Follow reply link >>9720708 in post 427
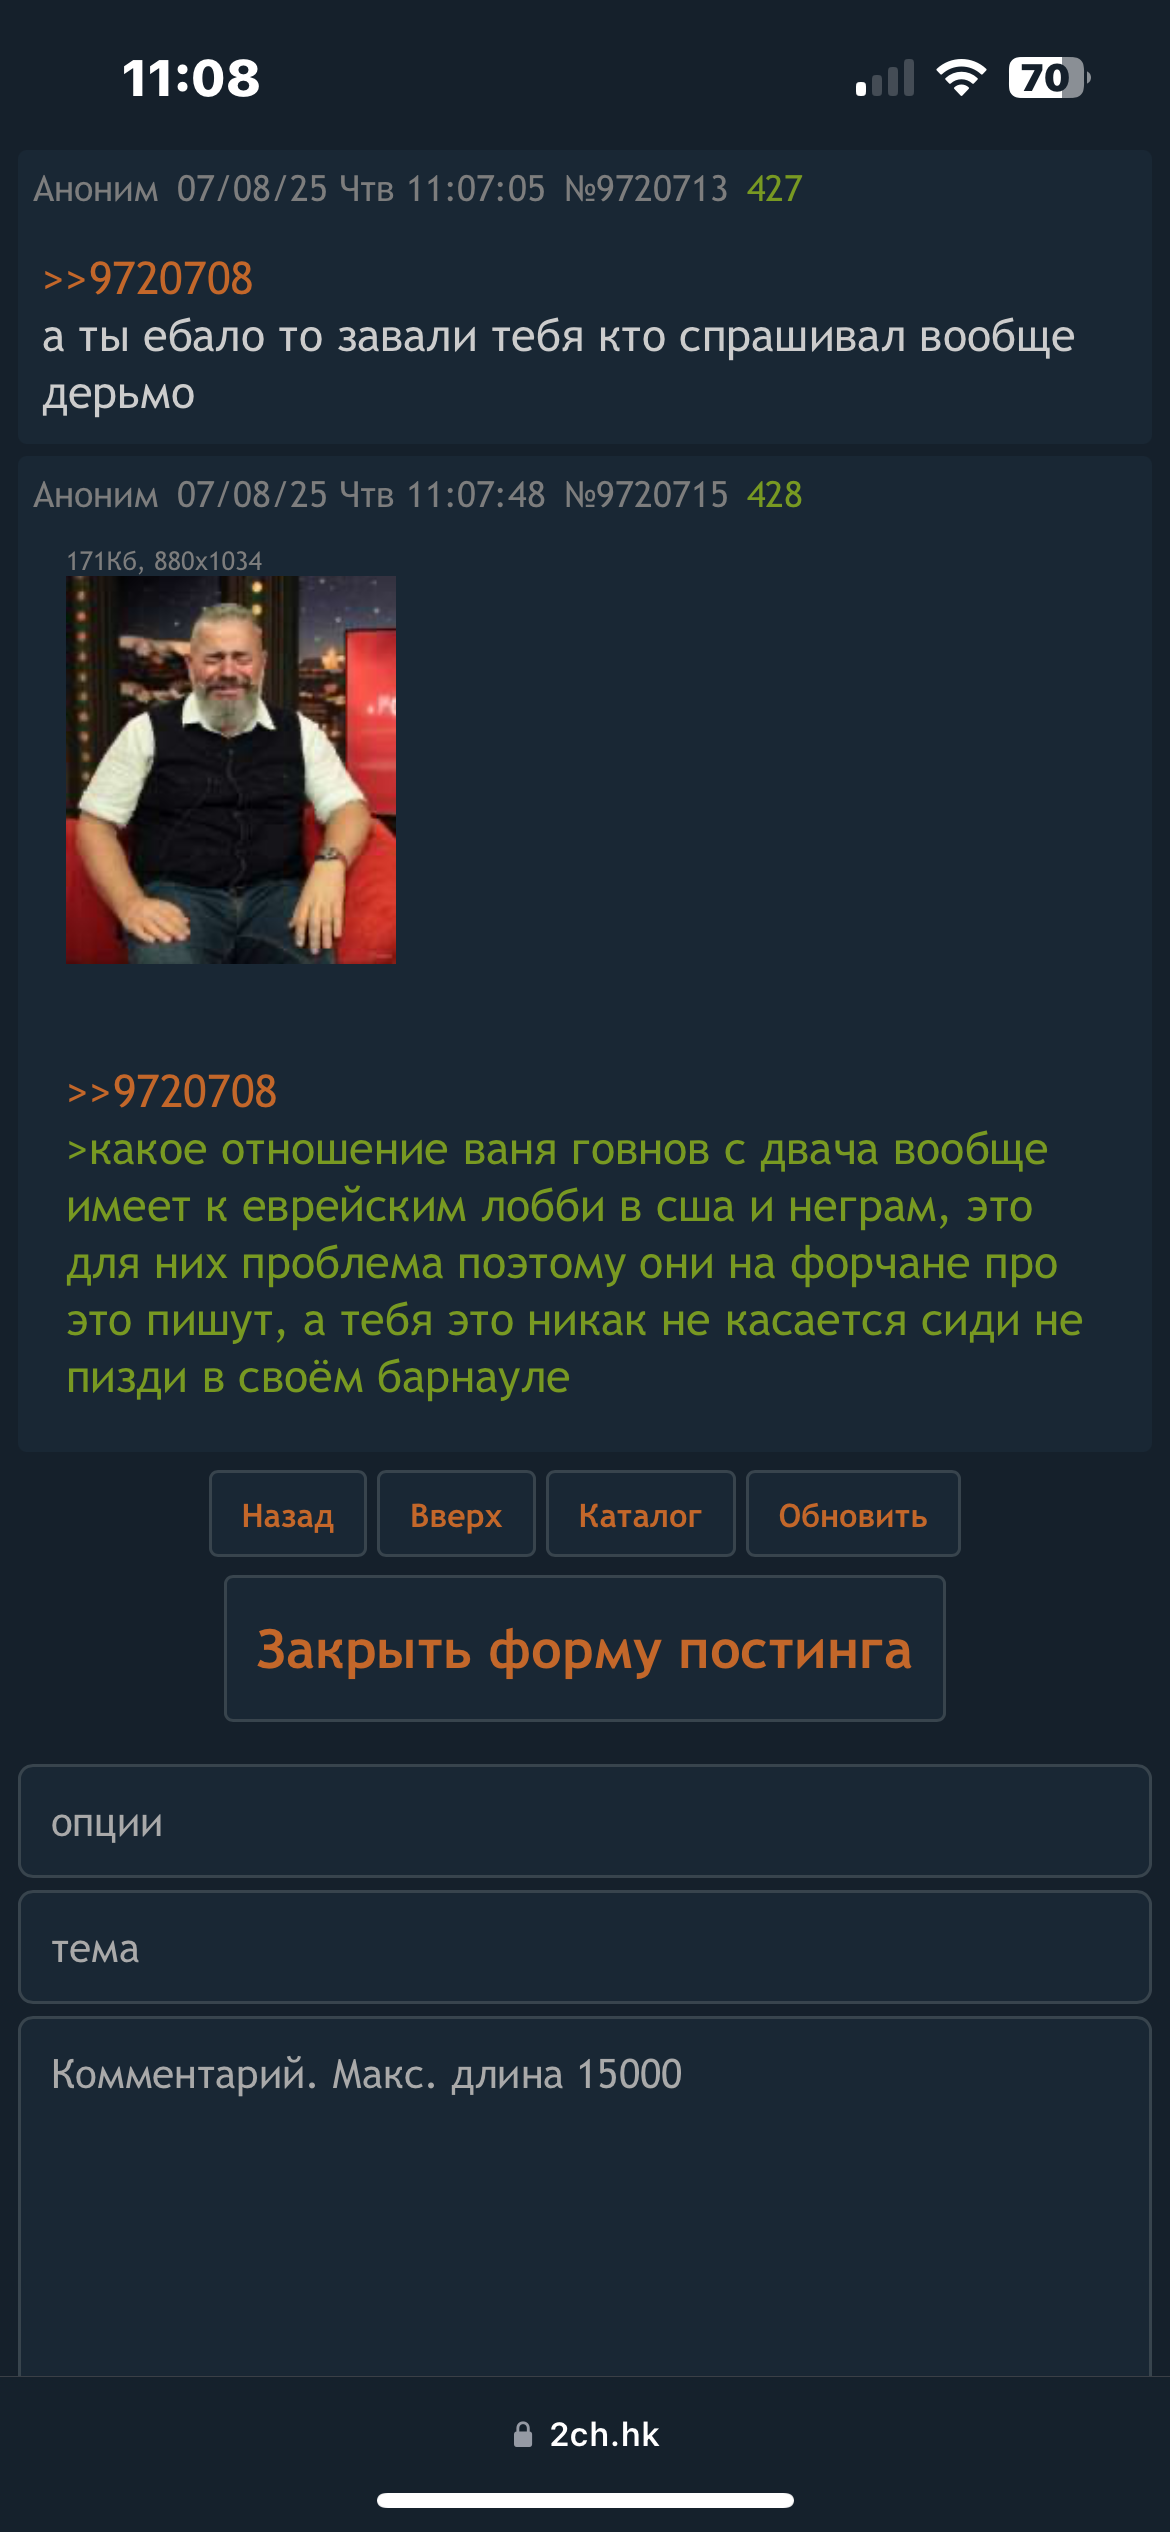This screenshot has height=2532, width=1170. point(147,279)
